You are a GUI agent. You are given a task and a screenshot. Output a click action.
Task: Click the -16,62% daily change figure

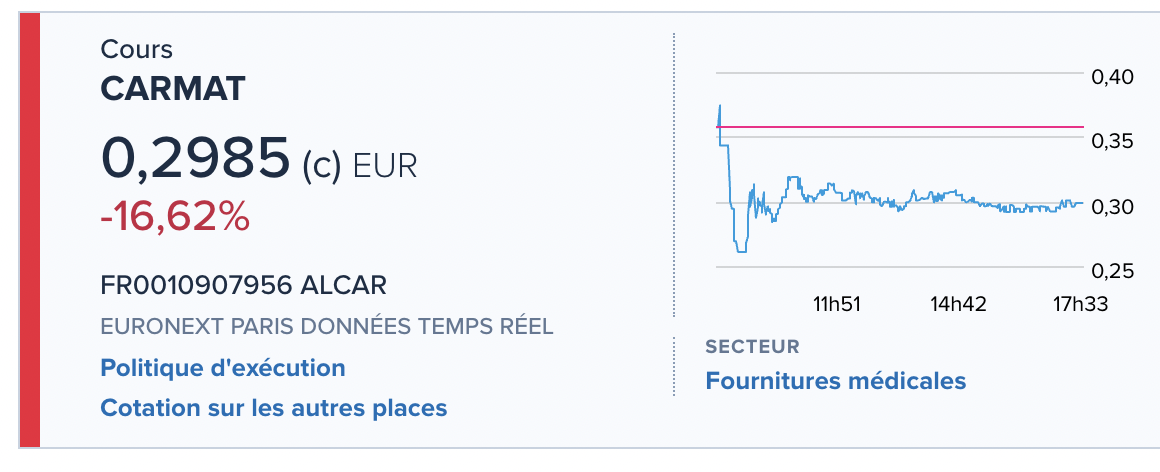[x=175, y=215]
